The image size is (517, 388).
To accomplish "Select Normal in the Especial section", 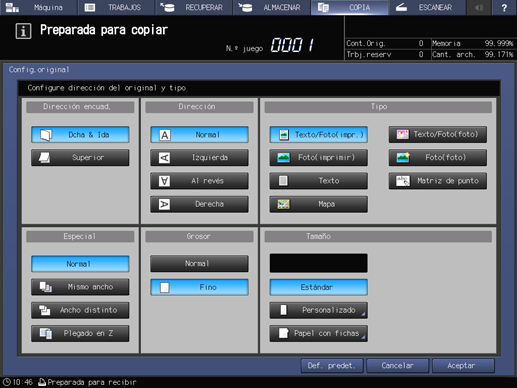I will 80,264.
